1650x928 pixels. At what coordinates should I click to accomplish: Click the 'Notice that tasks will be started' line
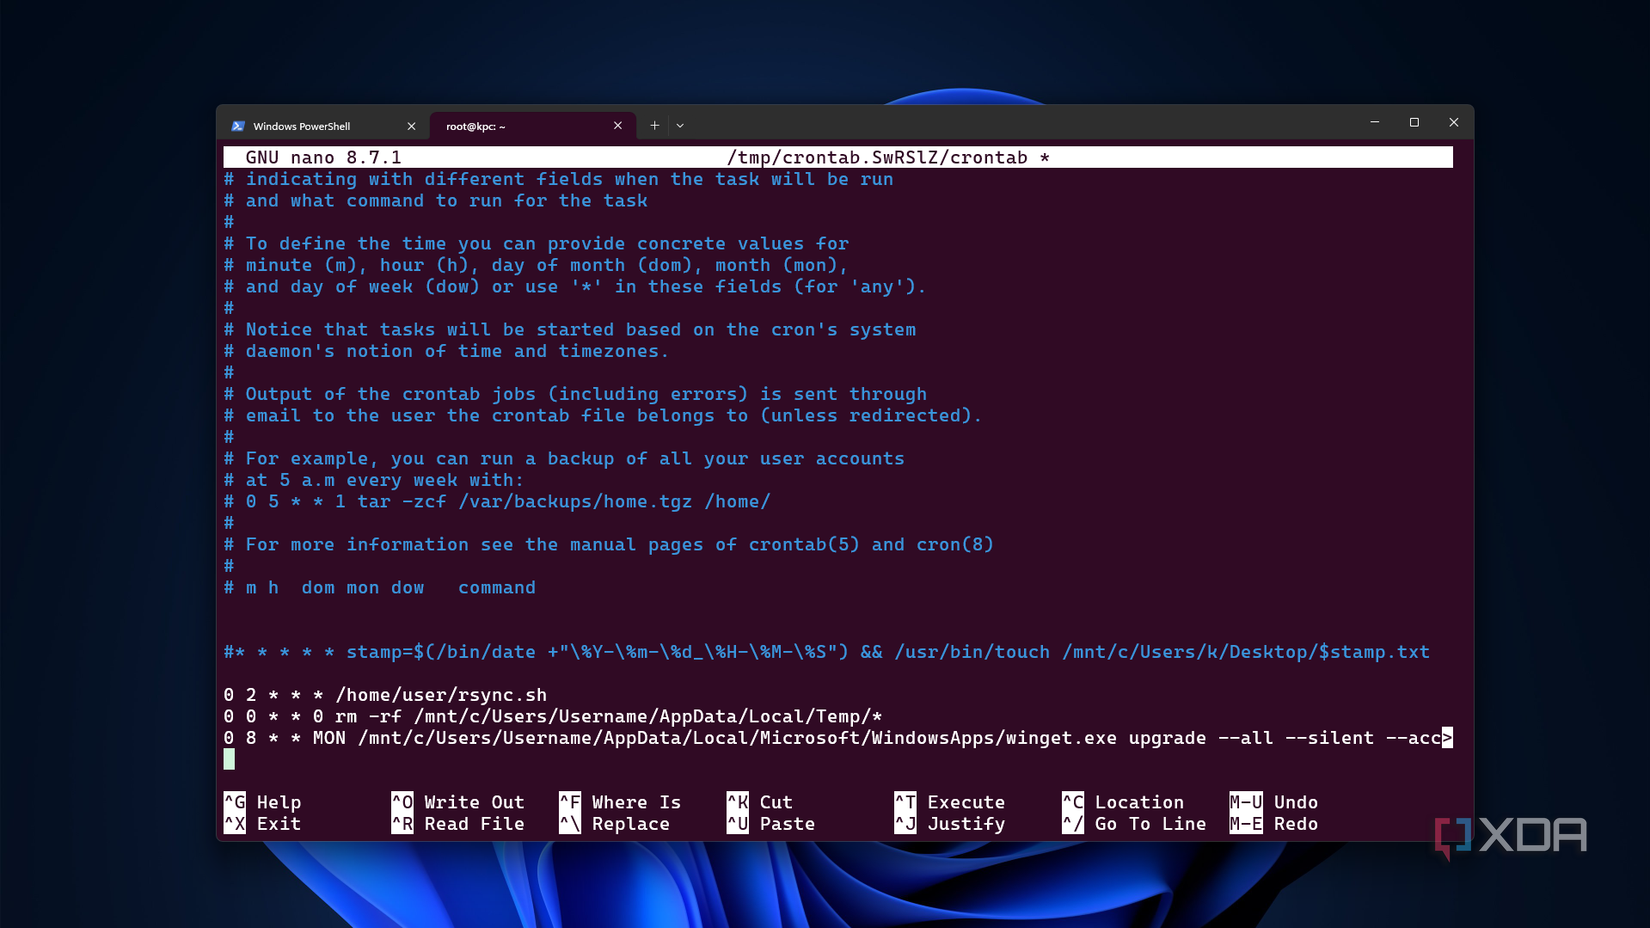(x=570, y=330)
